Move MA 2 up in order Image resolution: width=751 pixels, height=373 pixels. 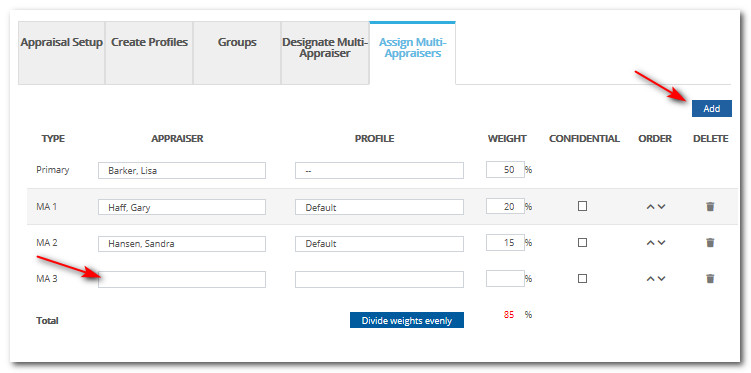pyautogui.click(x=650, y=243)
